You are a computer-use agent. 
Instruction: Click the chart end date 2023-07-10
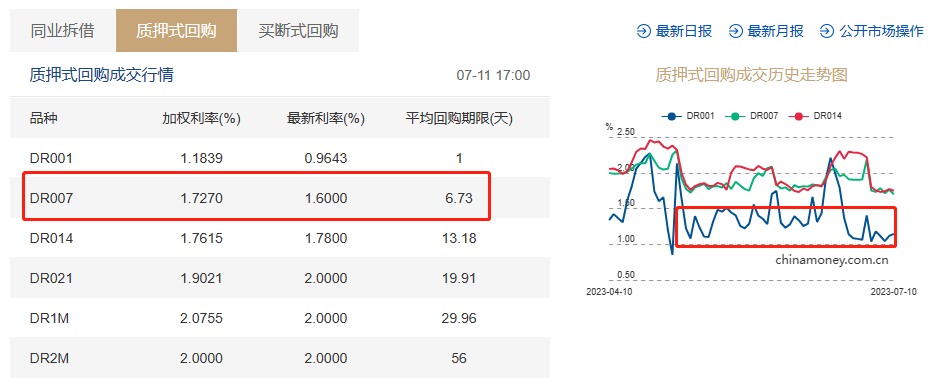pyautogui.click(x=894, y=292)
